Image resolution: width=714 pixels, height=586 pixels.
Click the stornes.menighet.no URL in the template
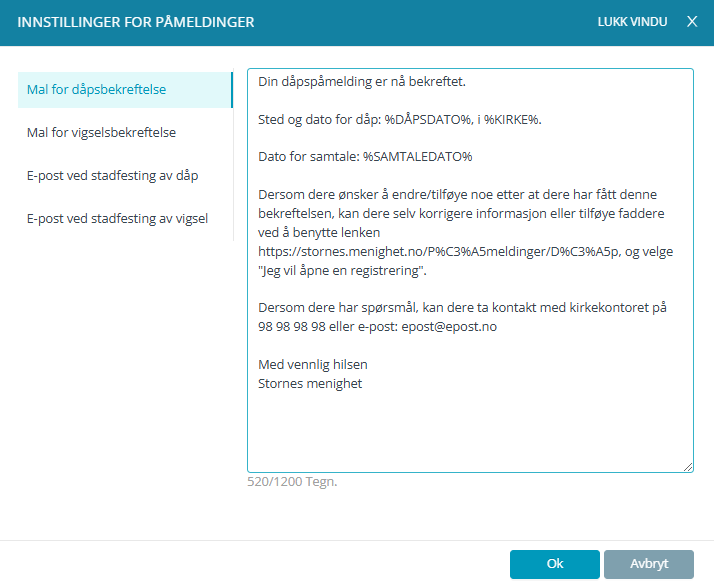439,251
